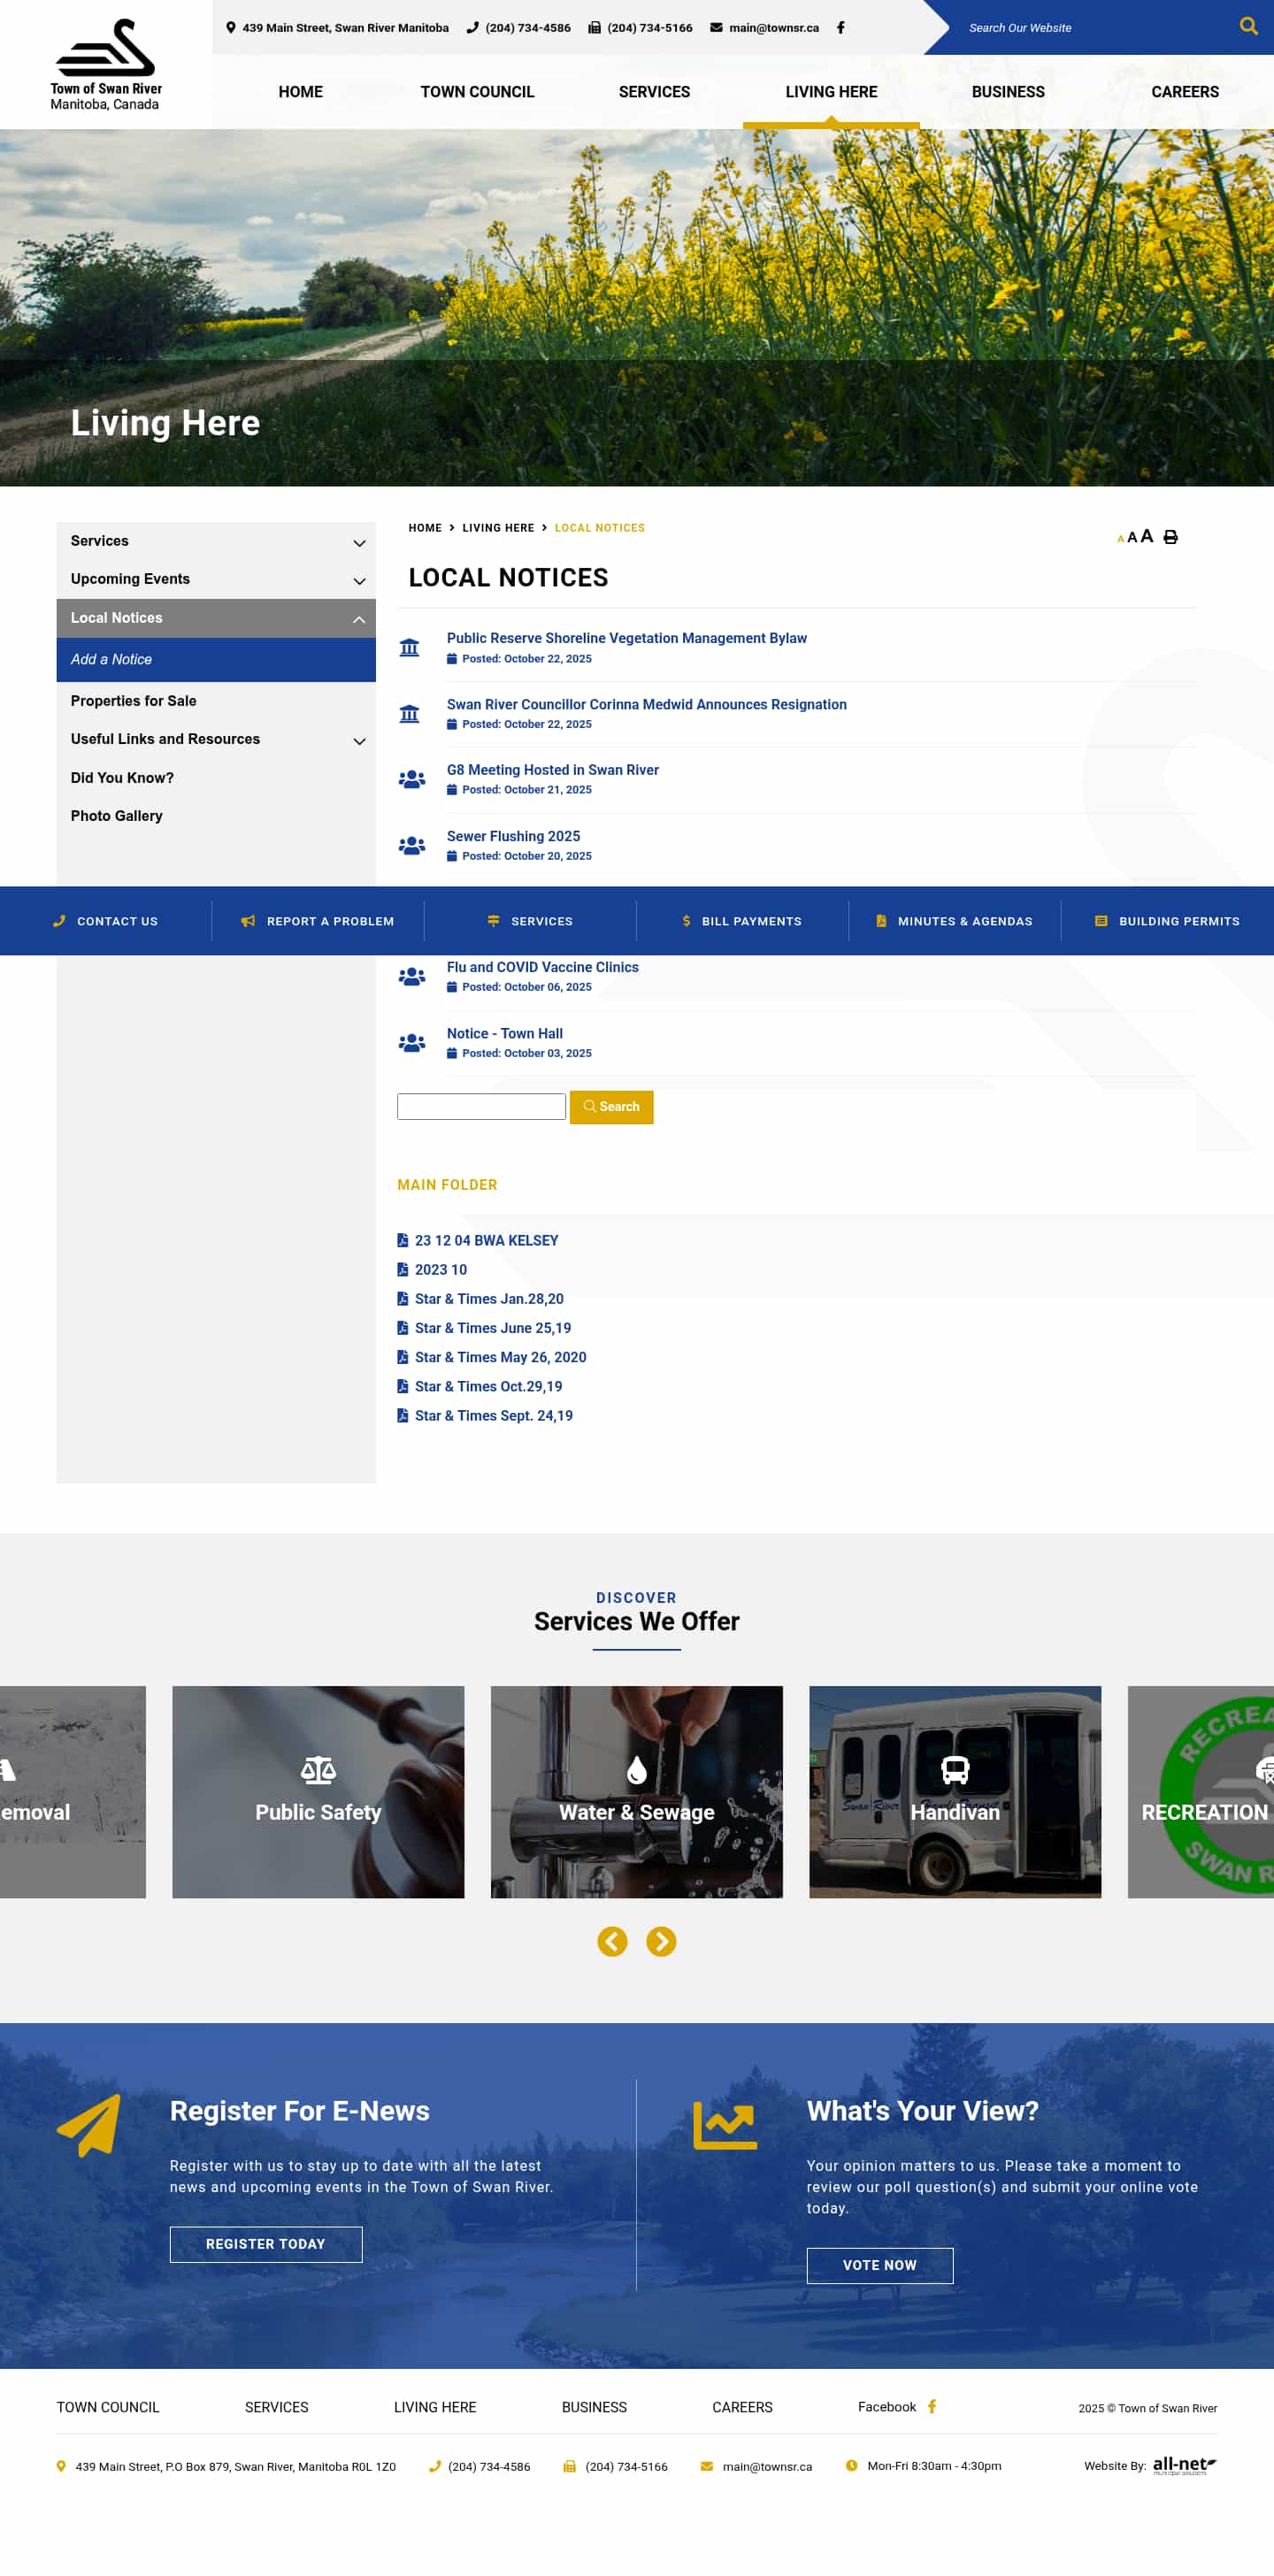1274x2576 pixels.
Task: Open the Public Safety service card
Action: 318,1792
